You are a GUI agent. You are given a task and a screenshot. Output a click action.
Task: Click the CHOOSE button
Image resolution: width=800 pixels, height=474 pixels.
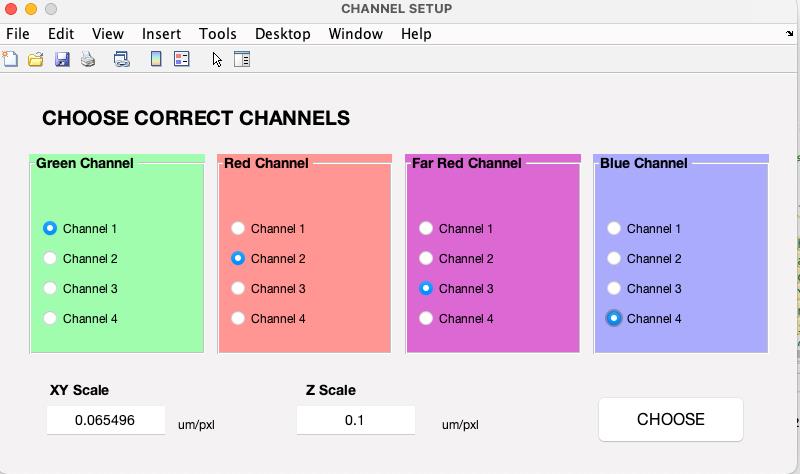(x=671, y=419)
